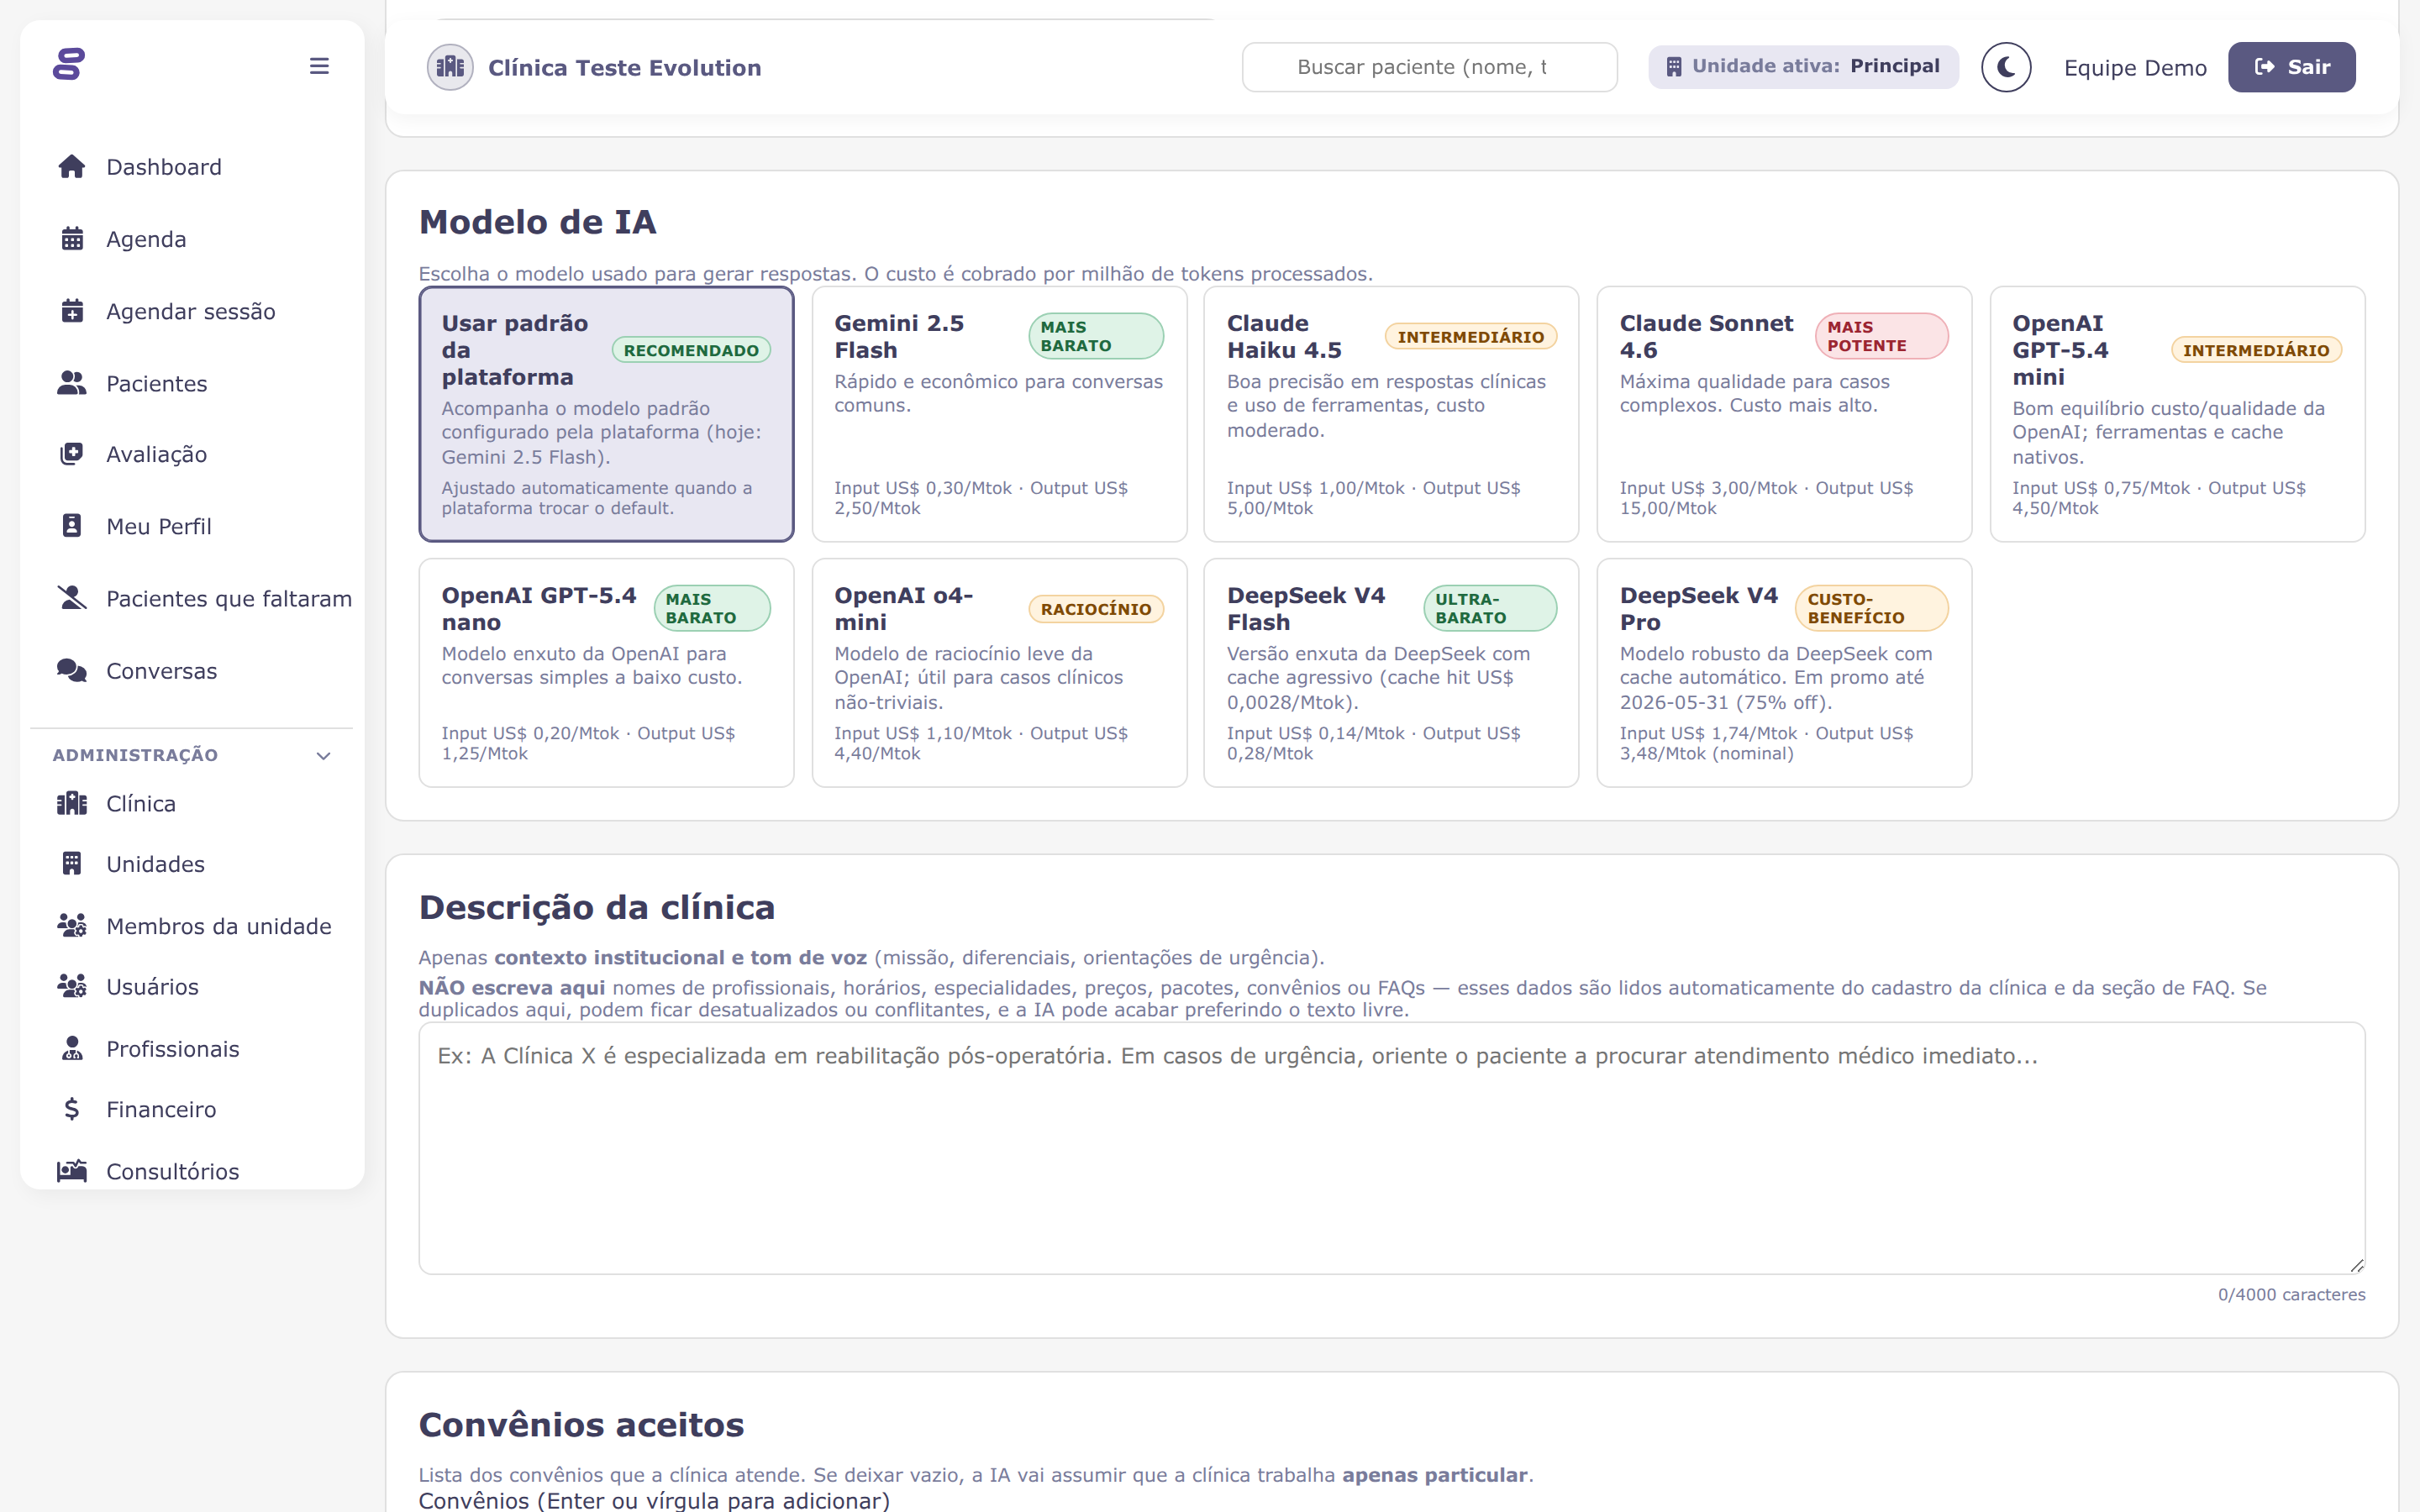Click the building icon in Unidade ativa badge
The width and height of the screenshot is (2420, 1512).
(1673, 67)
